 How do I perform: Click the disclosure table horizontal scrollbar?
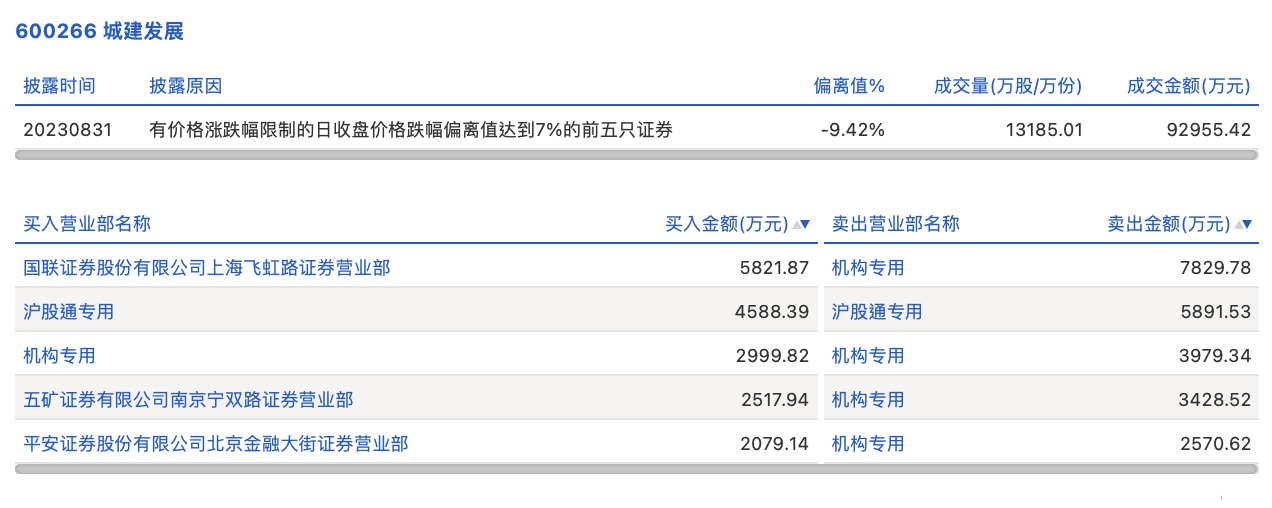pos(636,155)
